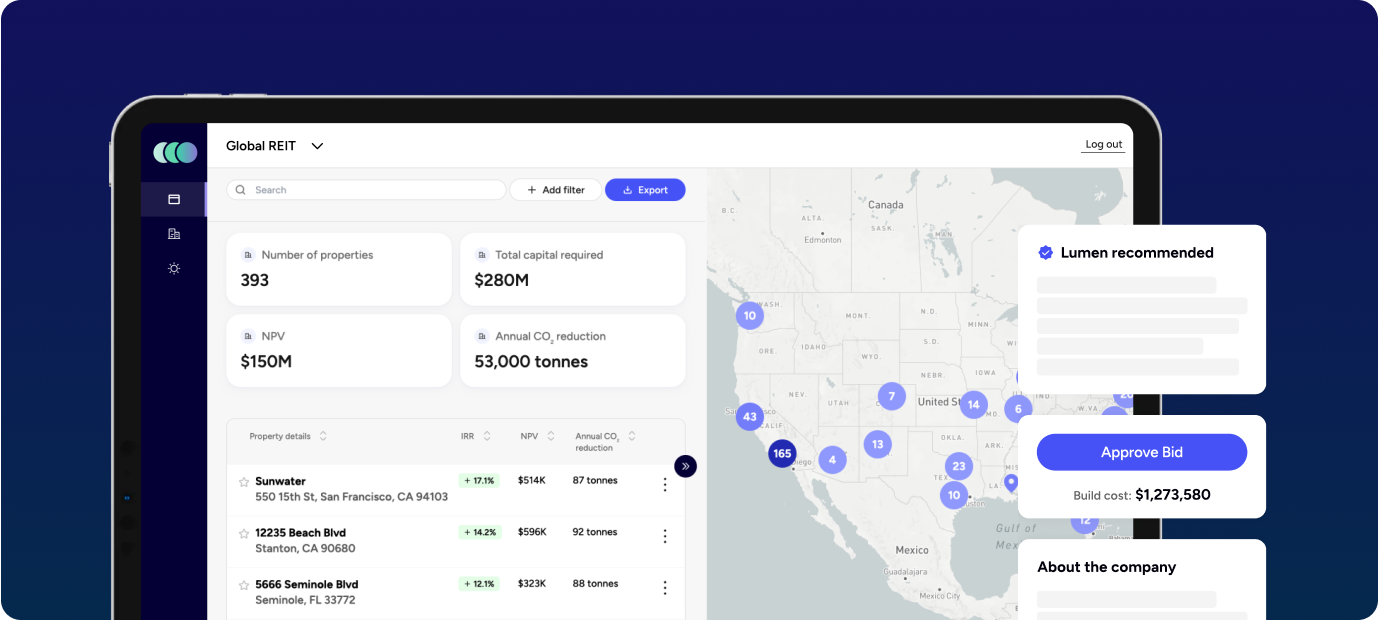Select map cluster 6
Viewport: 1378px width, 620px height.
click(x=1017, y=409)
